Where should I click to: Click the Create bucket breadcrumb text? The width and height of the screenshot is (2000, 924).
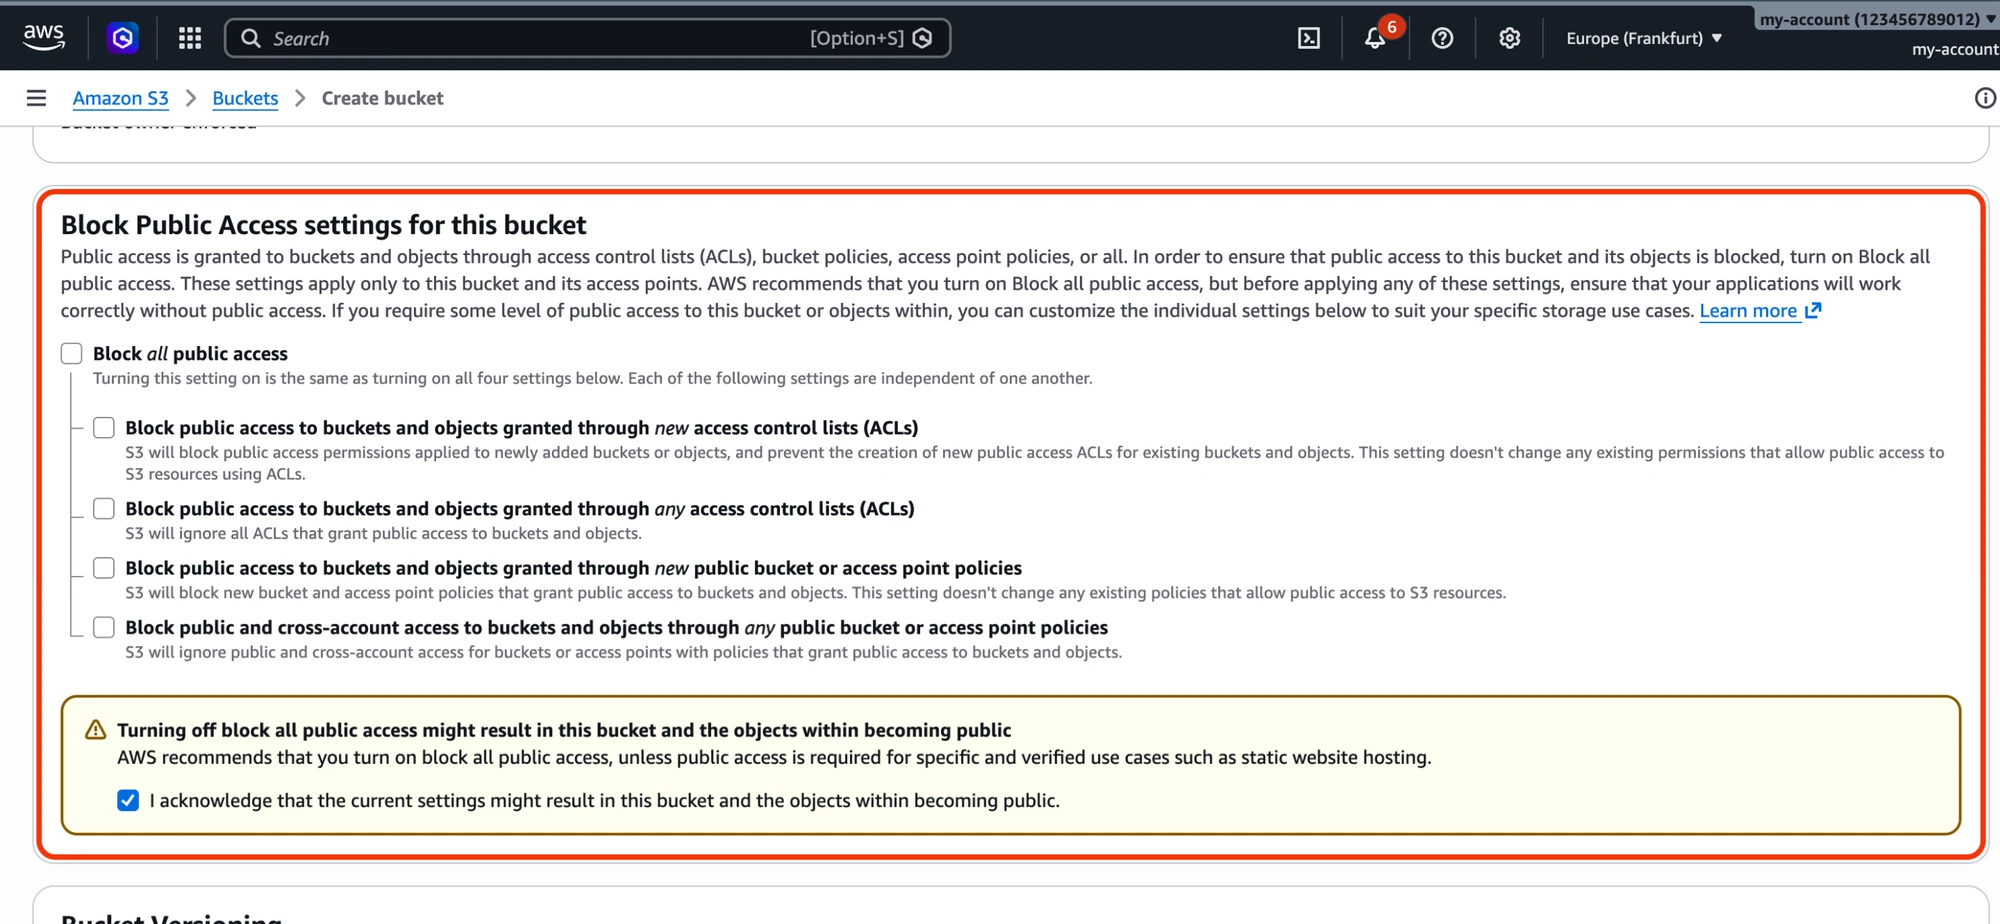(x=382, y=98)
